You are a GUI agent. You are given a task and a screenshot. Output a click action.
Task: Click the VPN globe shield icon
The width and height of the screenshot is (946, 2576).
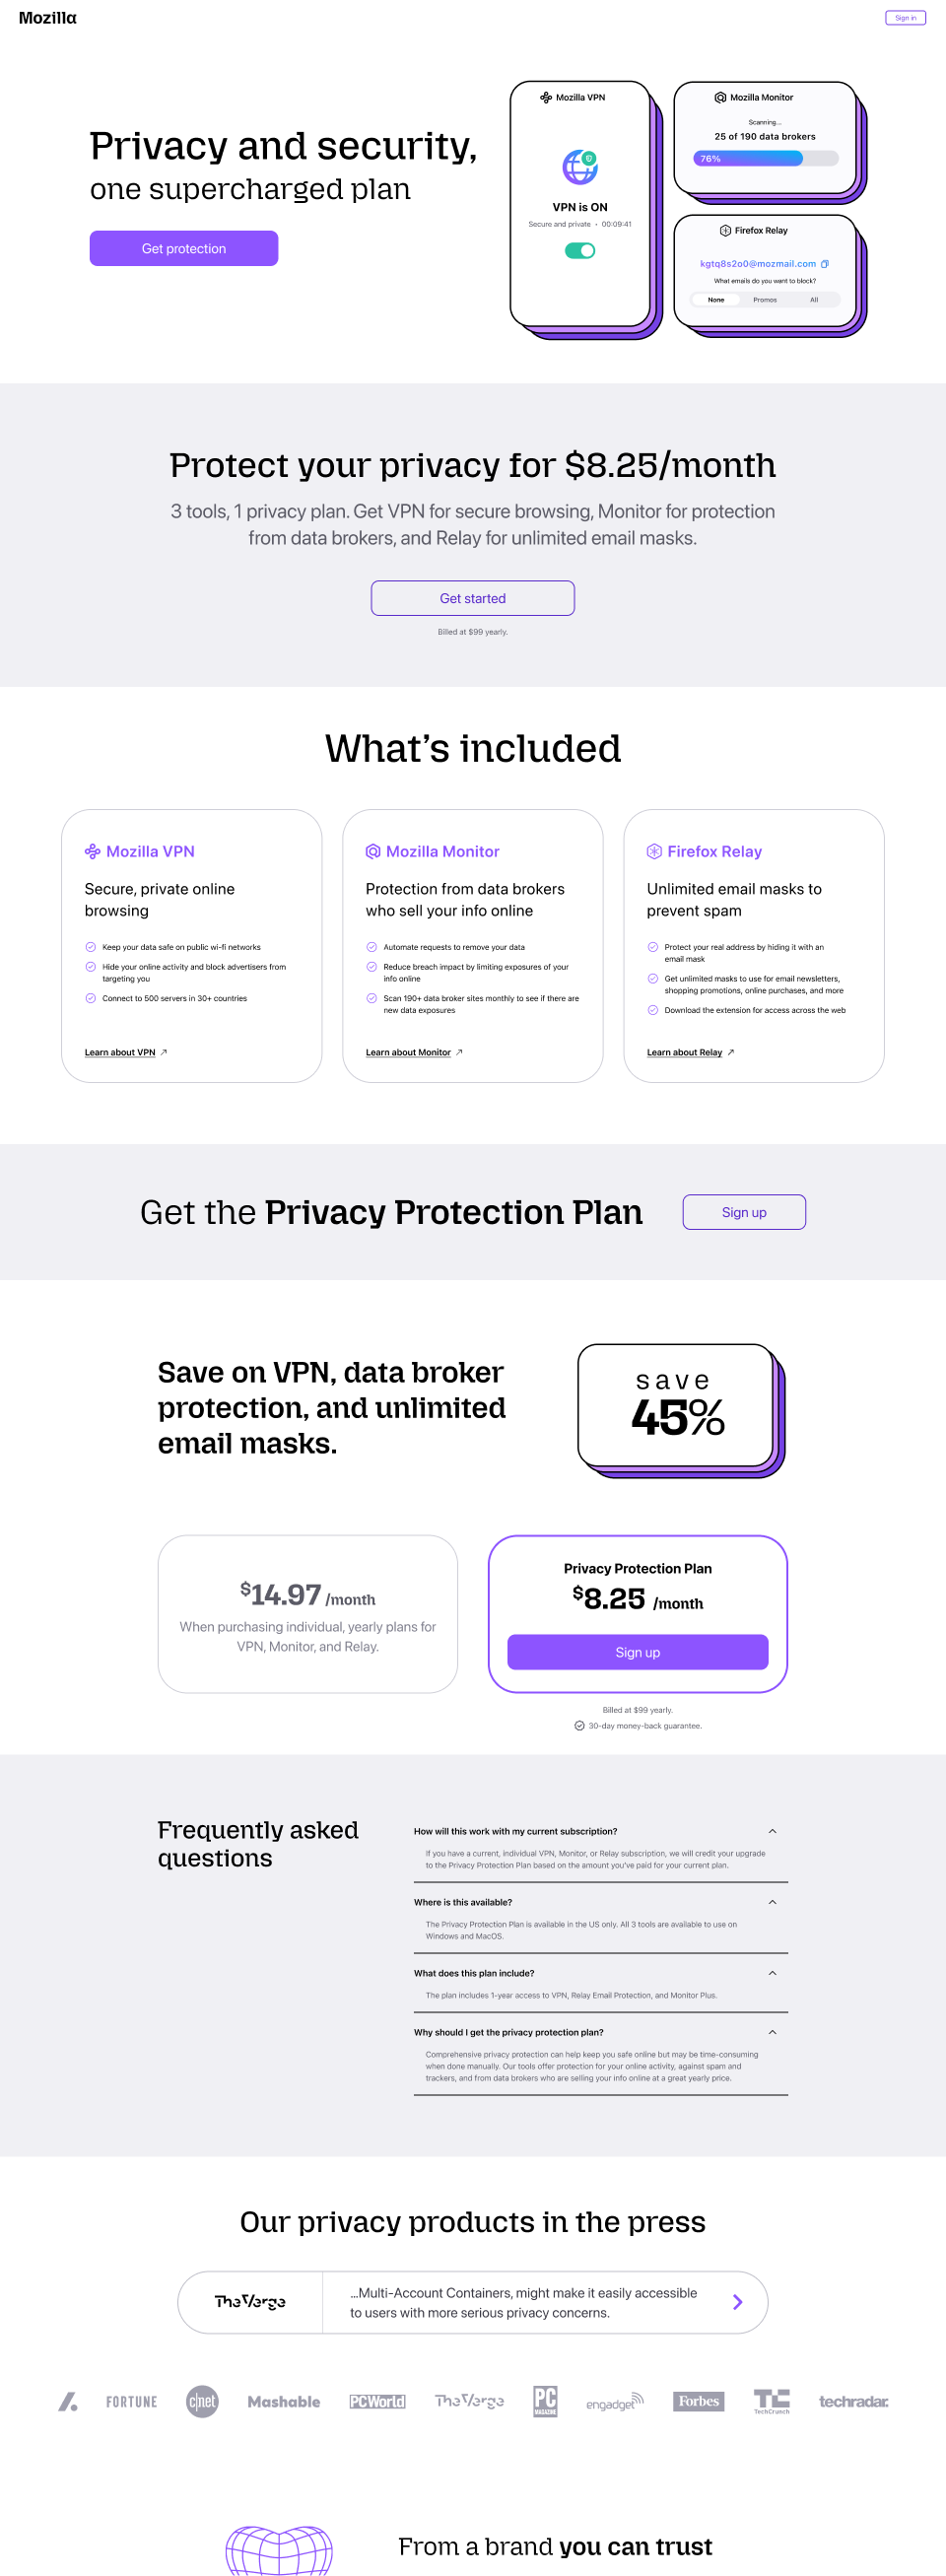click(580, 167)
